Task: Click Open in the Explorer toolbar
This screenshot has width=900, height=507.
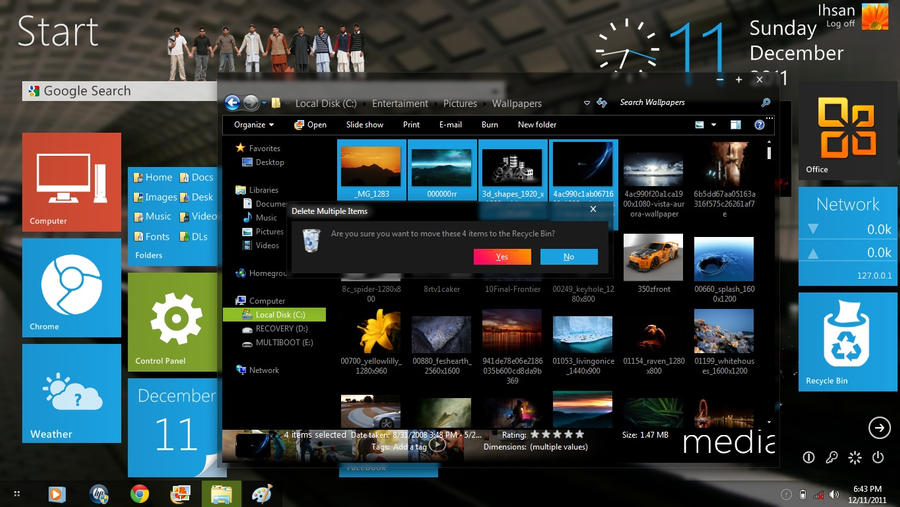Action: point(311,125)
